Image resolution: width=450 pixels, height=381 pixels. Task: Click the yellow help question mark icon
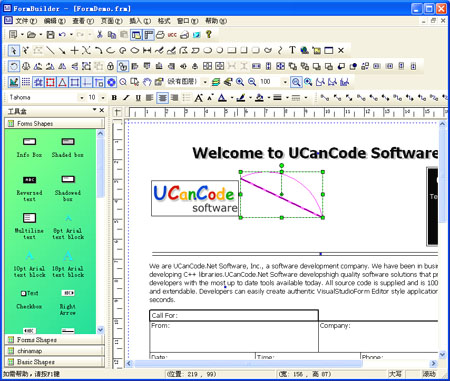tap(209, 34)
